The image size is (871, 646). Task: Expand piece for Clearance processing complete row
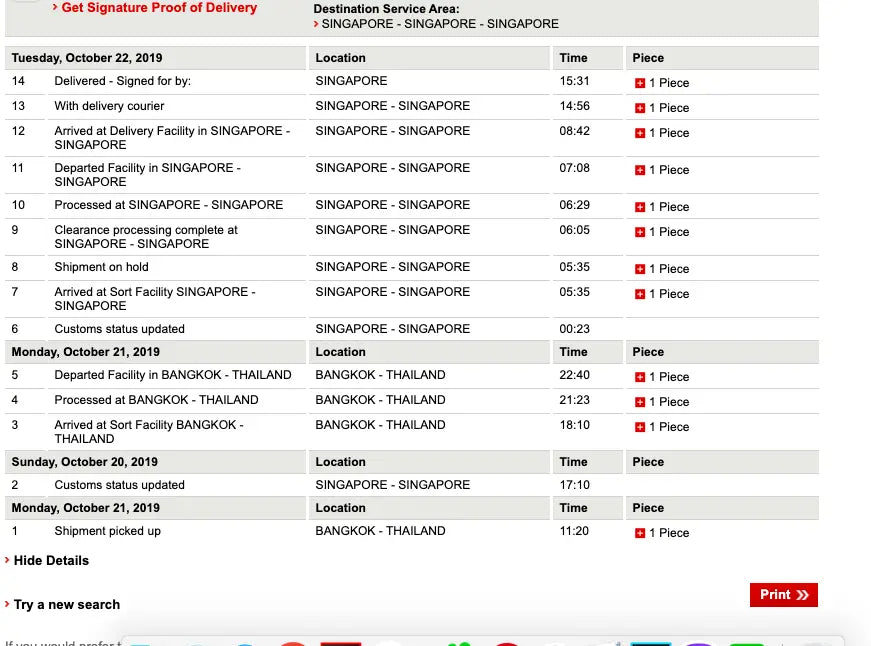click(640, 232)
